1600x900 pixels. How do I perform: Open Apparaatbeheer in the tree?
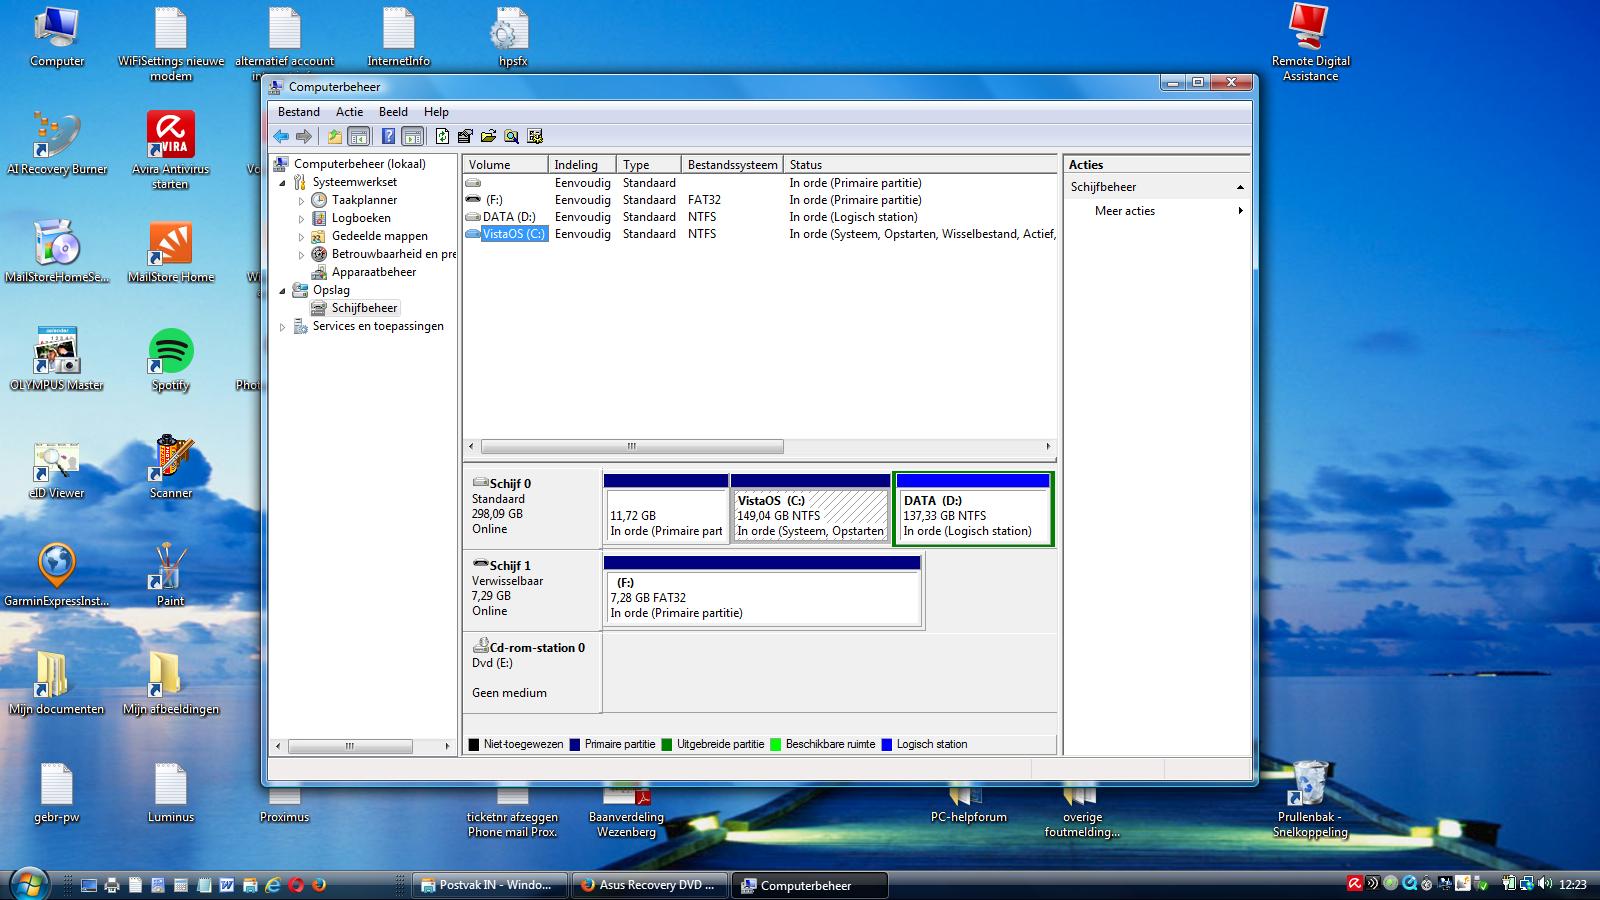[x=373, y=272]
